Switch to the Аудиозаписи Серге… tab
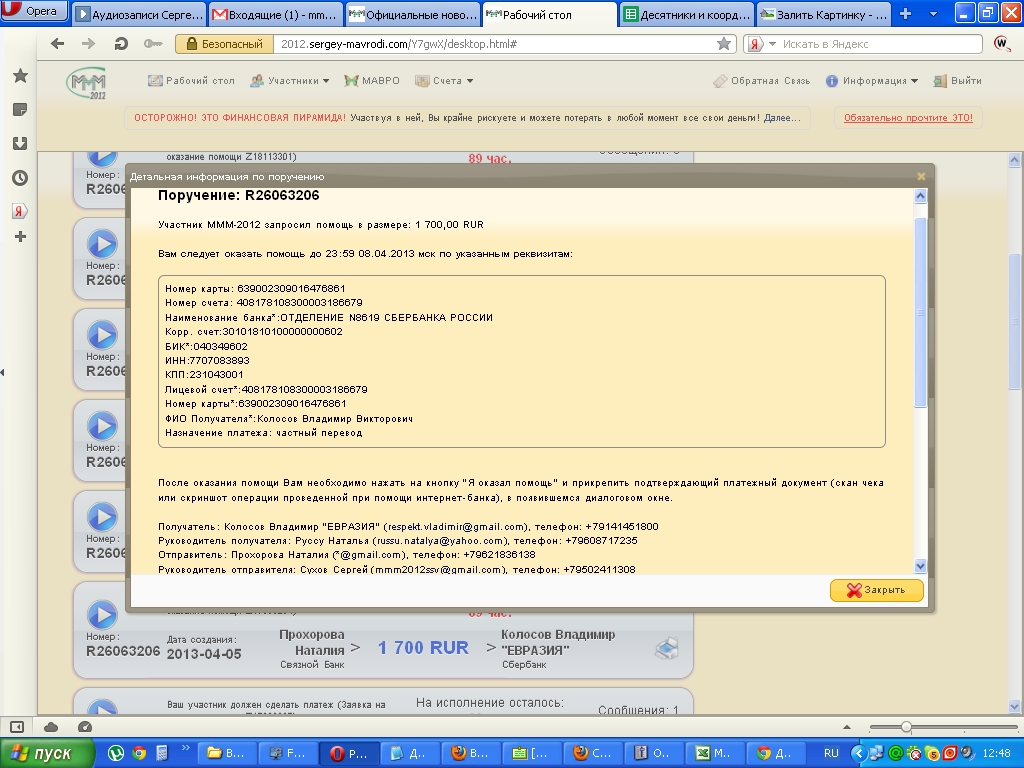The image size is (1024, 768). coord(139,14)
